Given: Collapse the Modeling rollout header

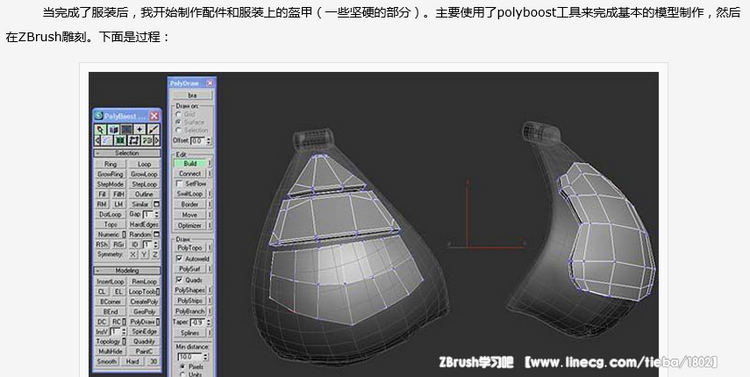Looking at the screenshot, I should click(127, 271).
